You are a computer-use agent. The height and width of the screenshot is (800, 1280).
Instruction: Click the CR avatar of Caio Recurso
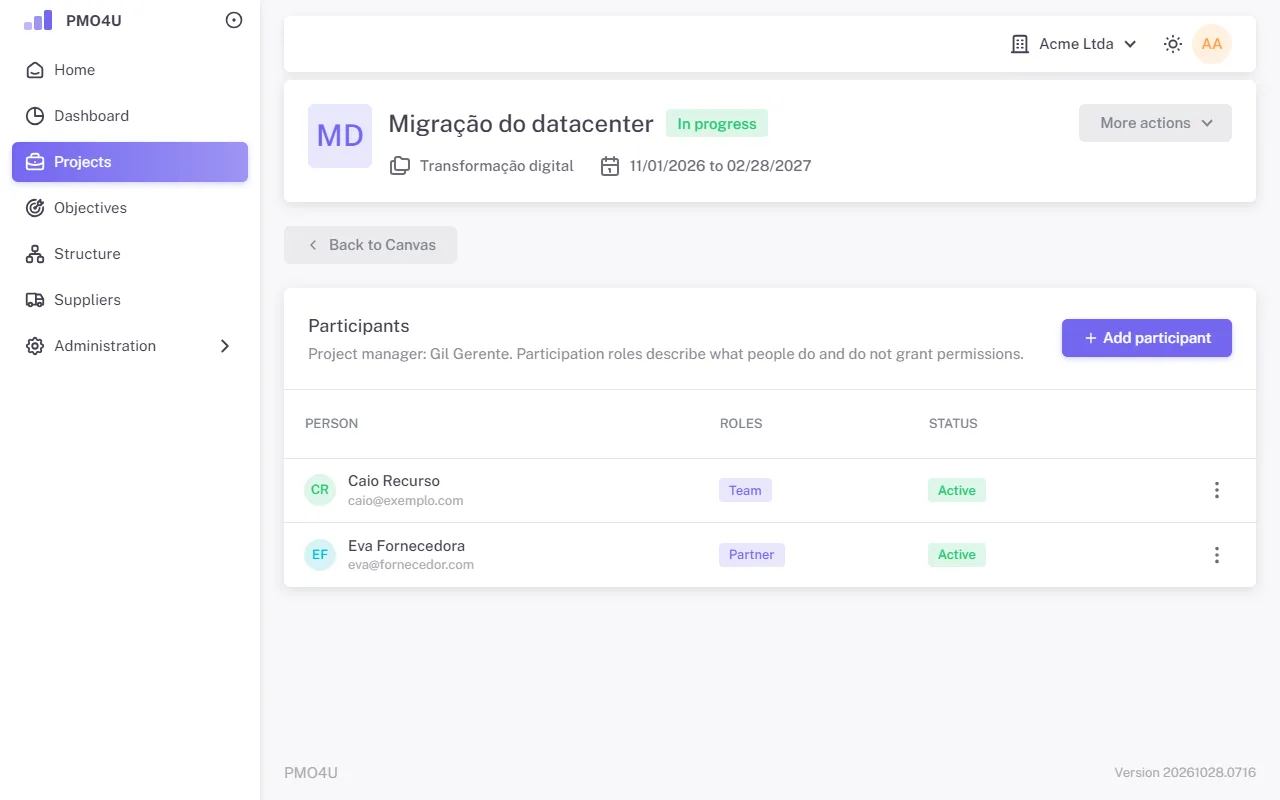[x=320, y=490]
